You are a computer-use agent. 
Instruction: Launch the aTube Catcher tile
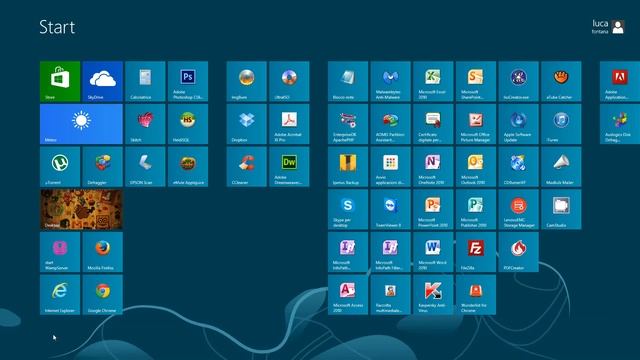(561, 81)
